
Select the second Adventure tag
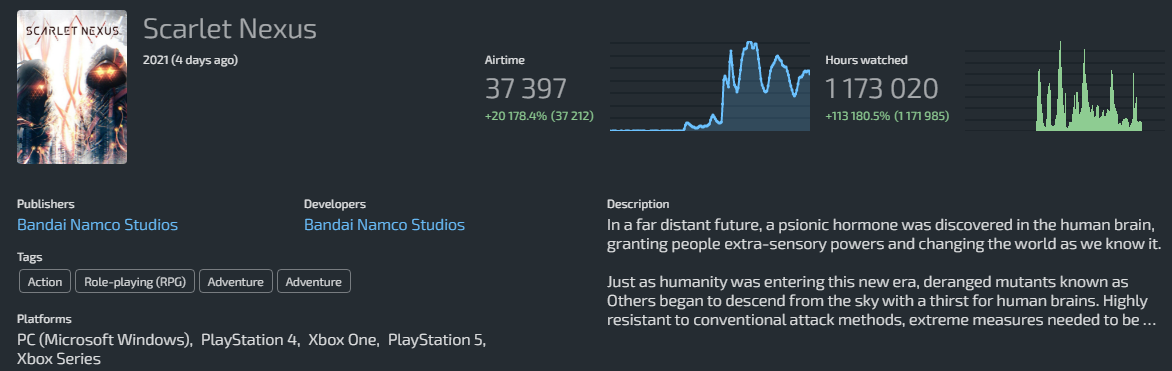coord(314,282)
